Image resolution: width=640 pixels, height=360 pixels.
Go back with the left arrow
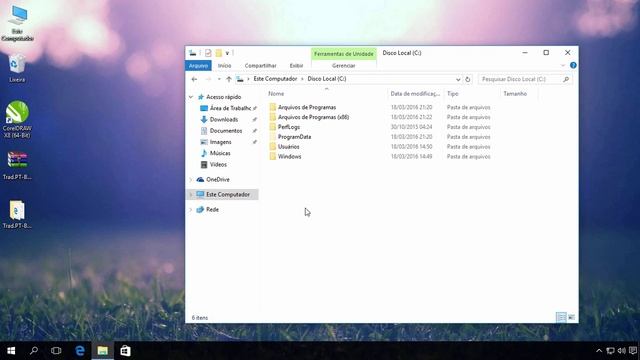click(194, 79)
